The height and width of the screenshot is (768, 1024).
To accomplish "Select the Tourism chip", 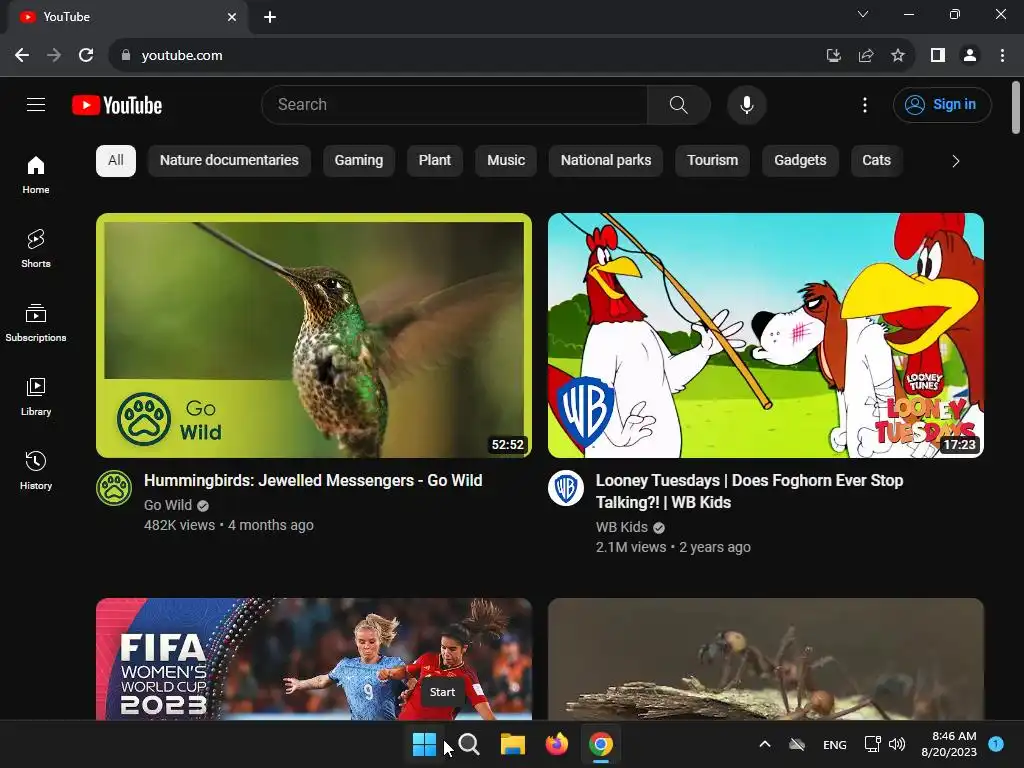I will 712,161.
